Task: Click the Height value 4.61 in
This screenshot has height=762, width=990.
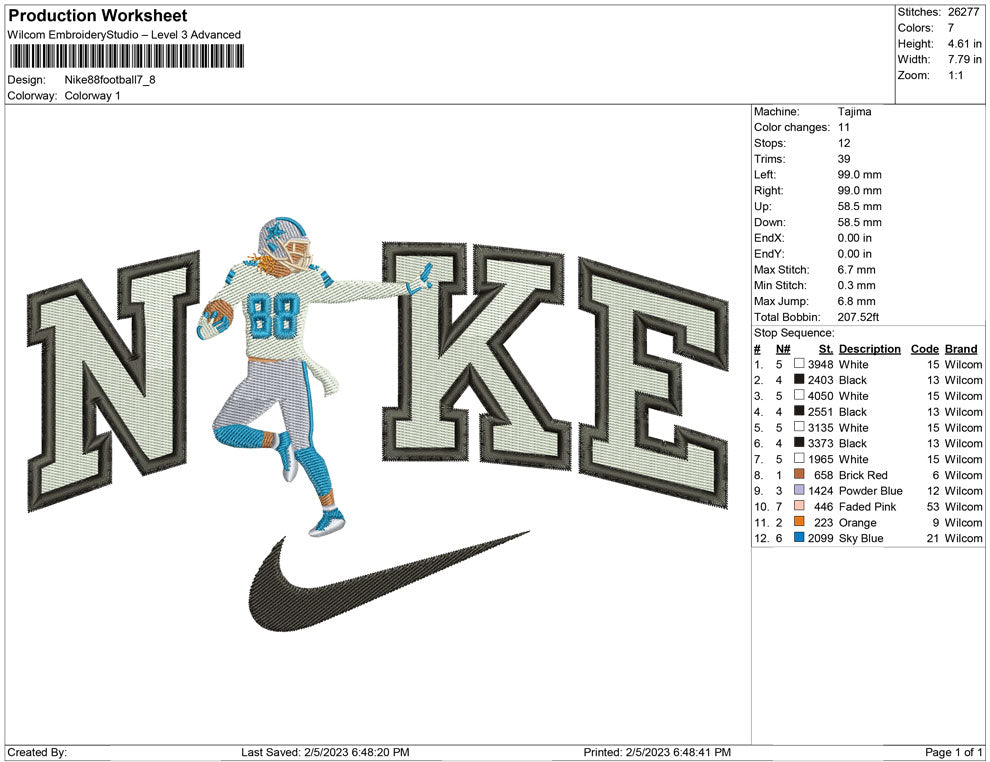Action: point(964,44)
